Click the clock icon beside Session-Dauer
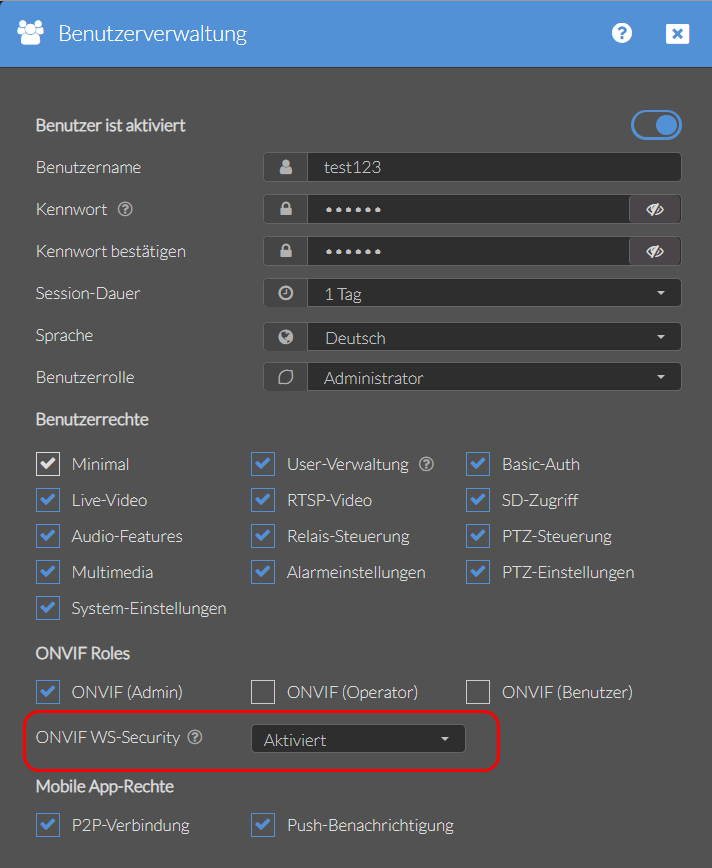This screenshot has height=868, width=712. point(286,293)
